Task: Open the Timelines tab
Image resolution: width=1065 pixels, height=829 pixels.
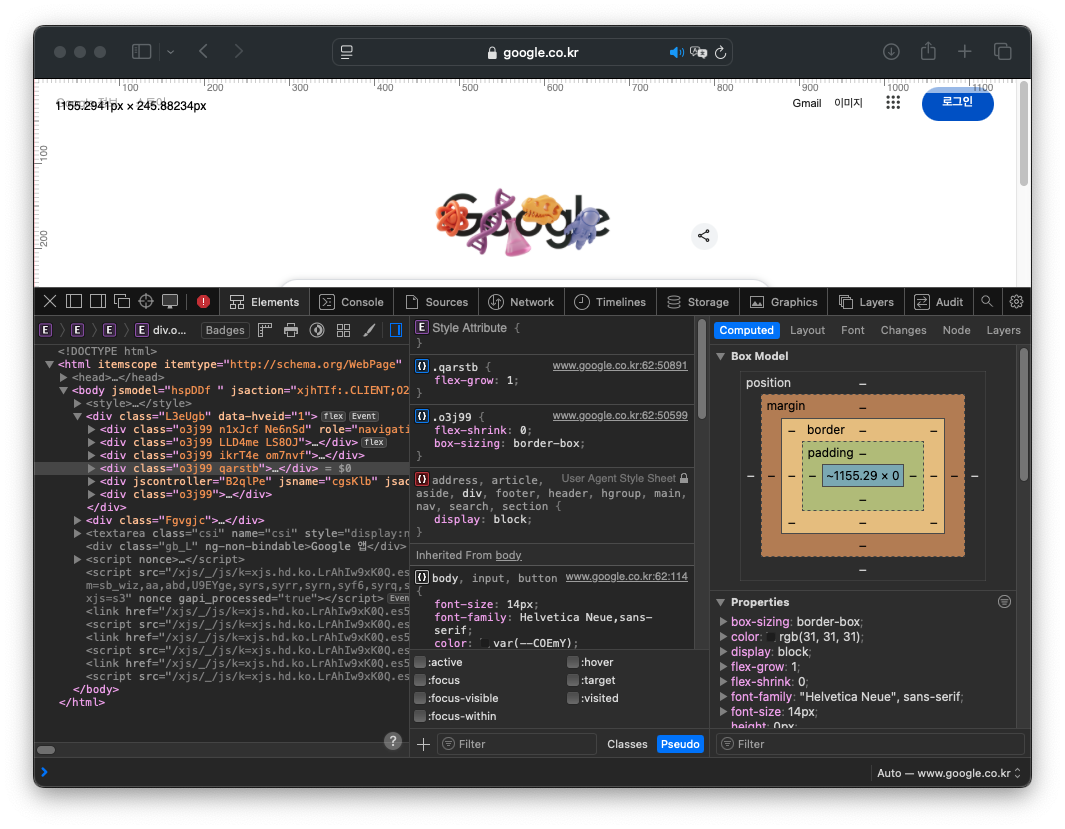Action: (610, 302)
